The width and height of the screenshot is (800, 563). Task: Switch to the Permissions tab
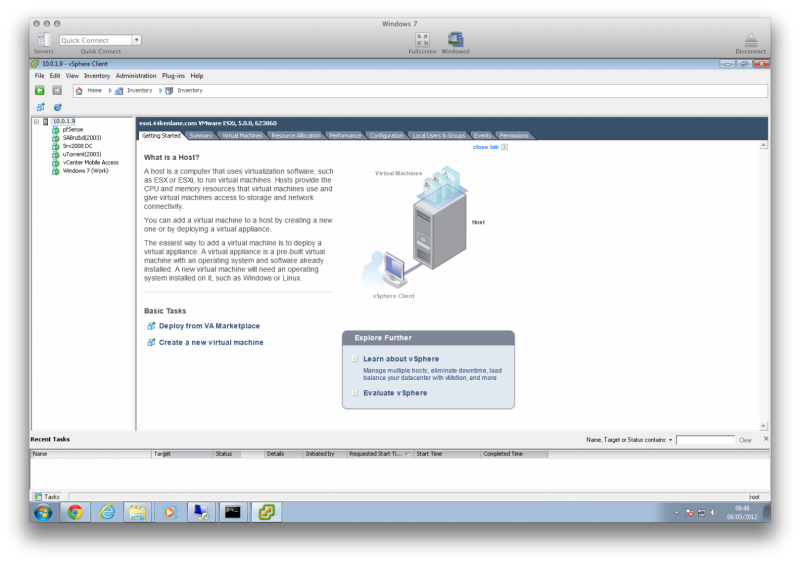coord(514,135)
